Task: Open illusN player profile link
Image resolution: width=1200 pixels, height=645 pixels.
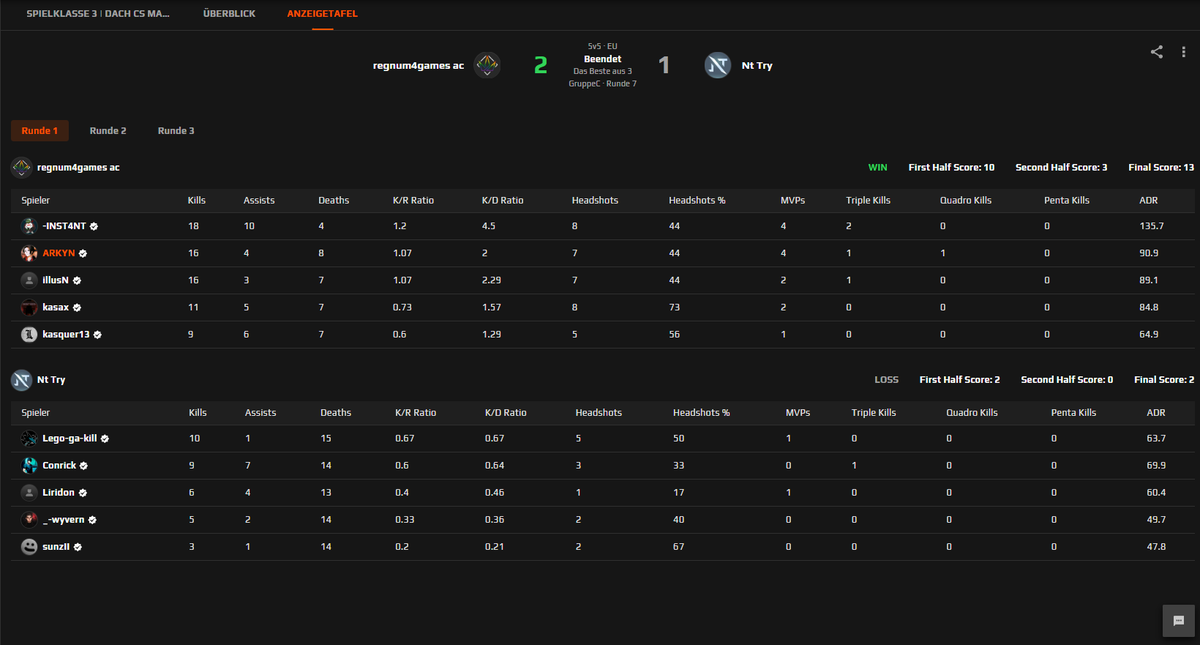Action: [55, 281]
